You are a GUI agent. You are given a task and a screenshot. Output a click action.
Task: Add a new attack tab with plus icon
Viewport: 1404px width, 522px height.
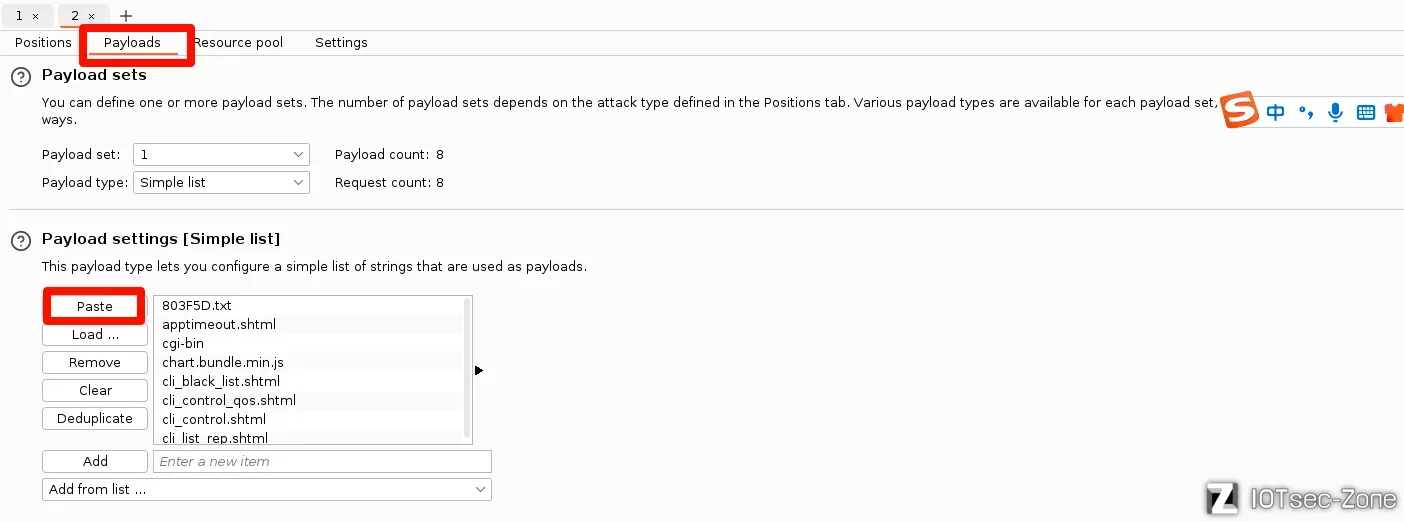click(126, 16)
